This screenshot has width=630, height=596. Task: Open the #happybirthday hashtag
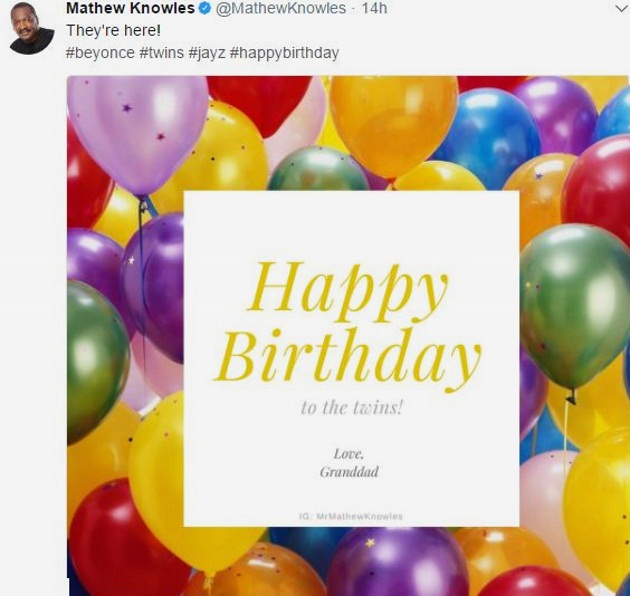pos(284,53)
